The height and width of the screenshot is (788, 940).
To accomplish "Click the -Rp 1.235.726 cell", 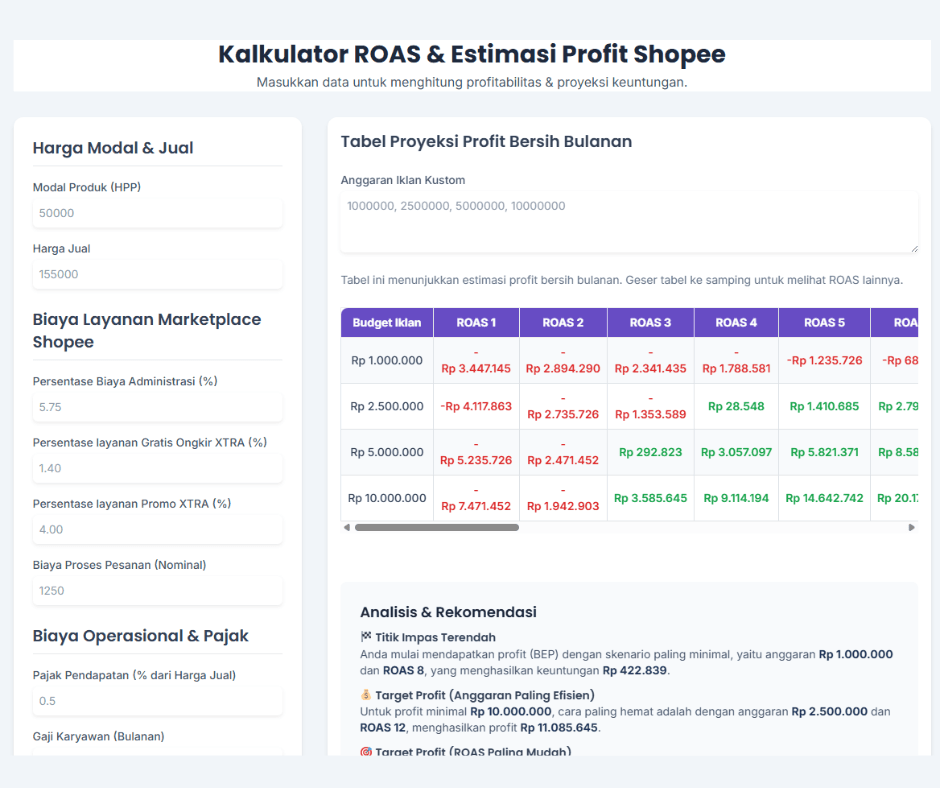I will [824, 360].
